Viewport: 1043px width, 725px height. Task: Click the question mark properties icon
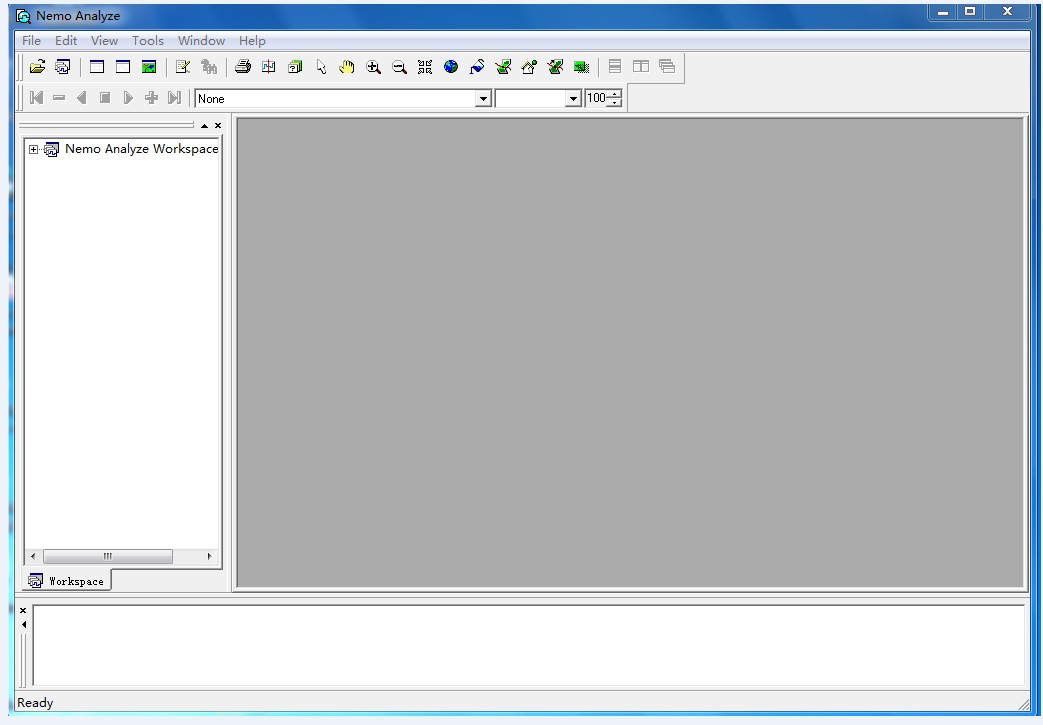tap(295, 67)
